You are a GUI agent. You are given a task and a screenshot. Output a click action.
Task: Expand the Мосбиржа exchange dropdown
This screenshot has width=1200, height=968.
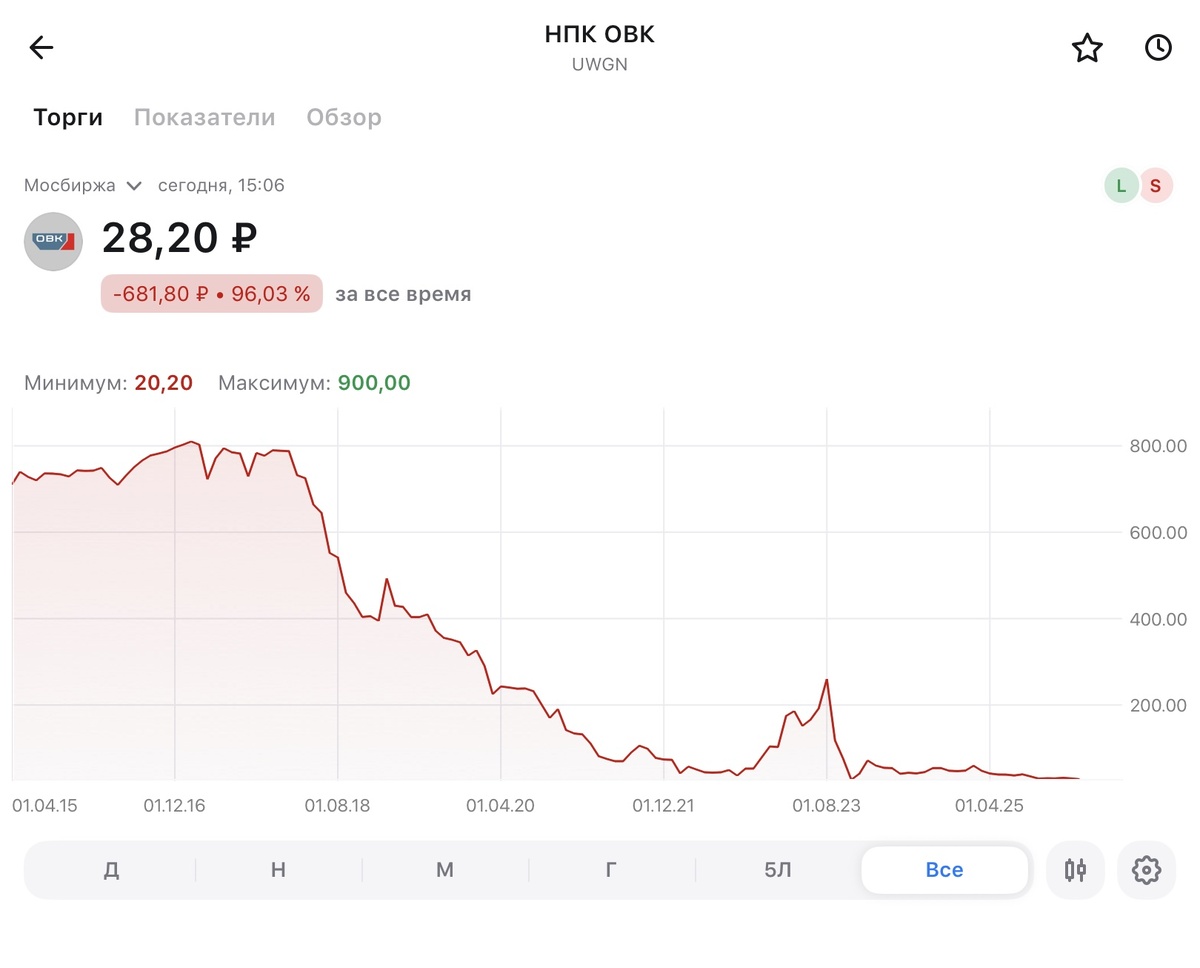84,185
